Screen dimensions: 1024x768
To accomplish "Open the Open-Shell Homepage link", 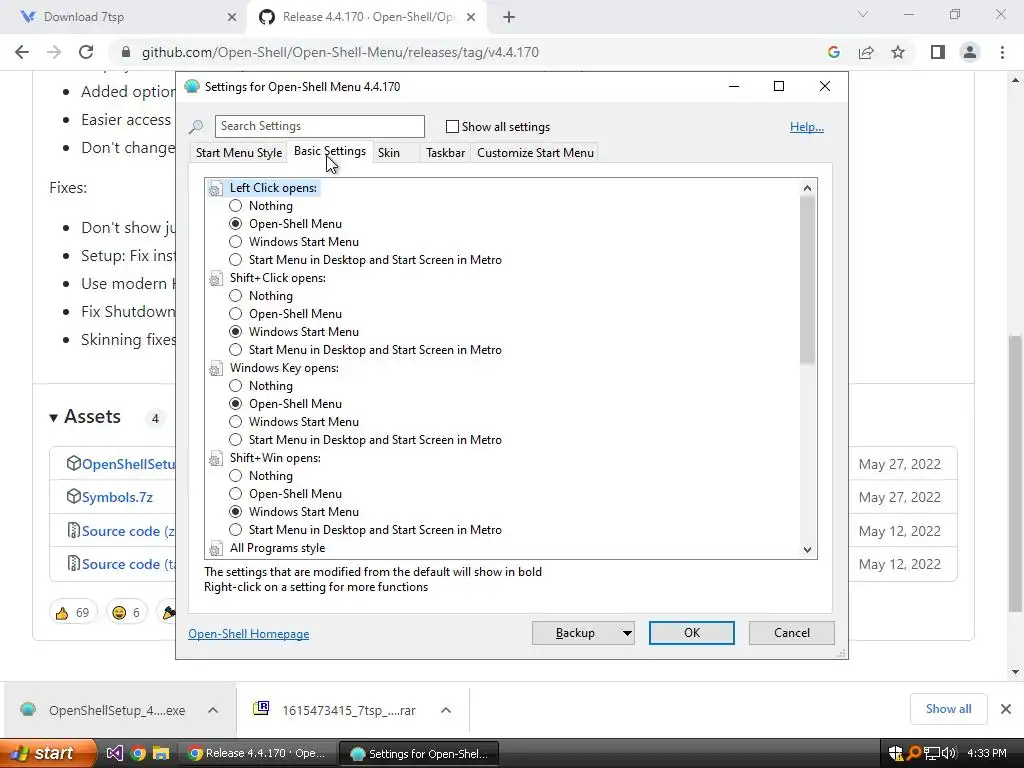I will (249, 634).
